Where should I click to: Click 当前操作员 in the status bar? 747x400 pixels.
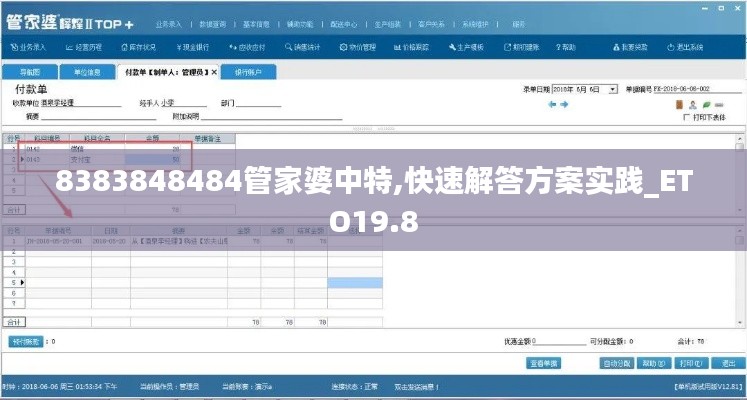click(x=170, y=387)
